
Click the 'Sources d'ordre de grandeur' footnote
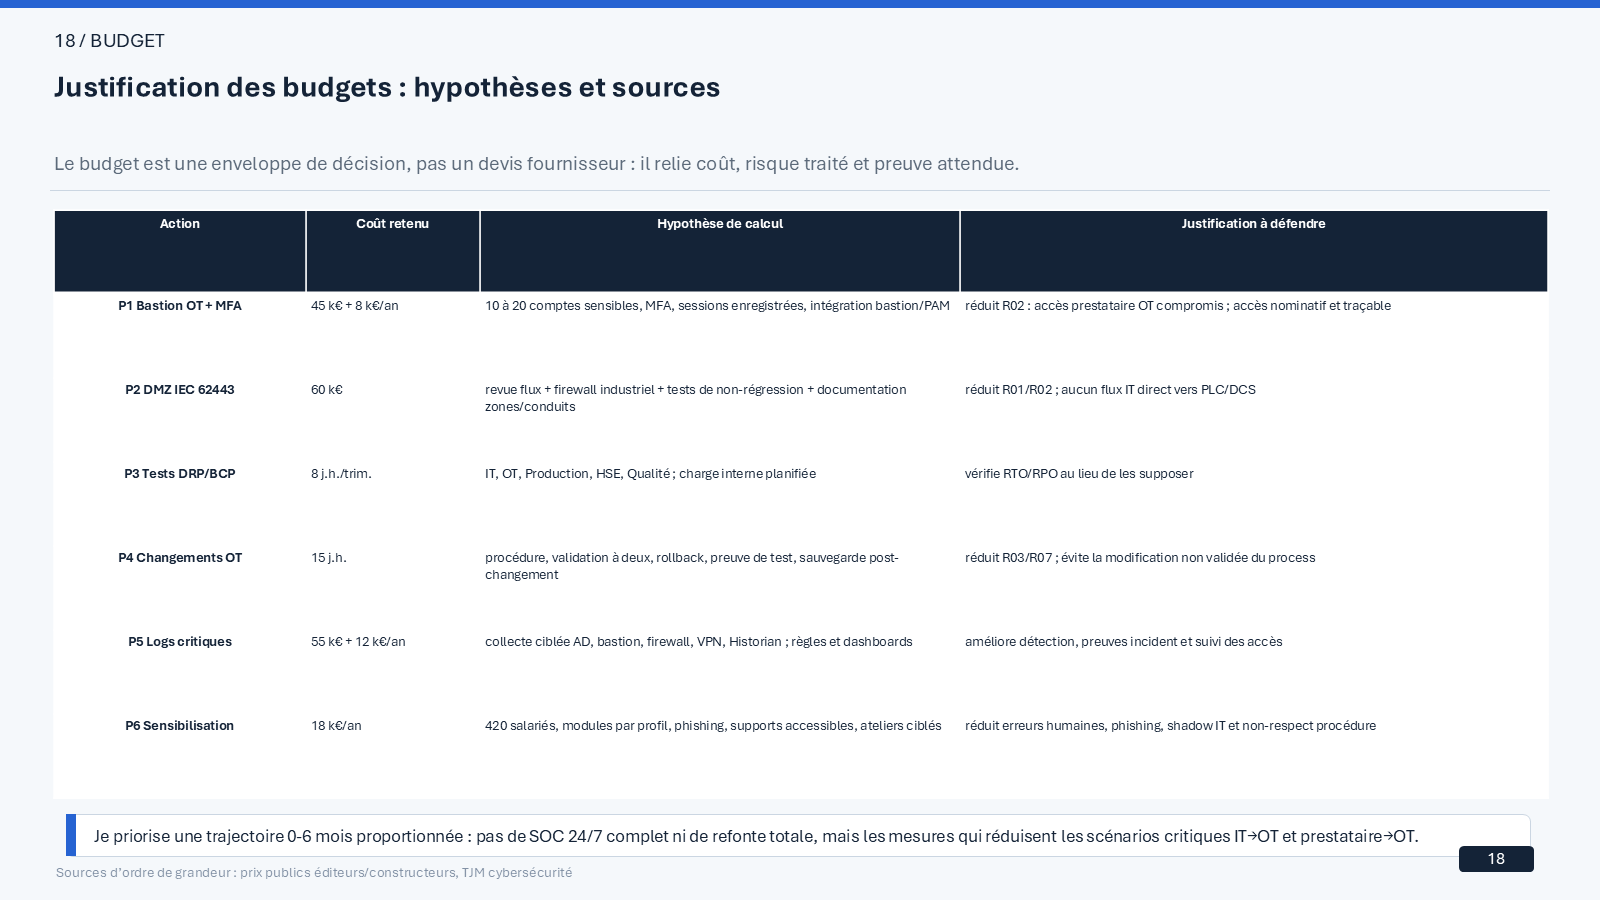tap(314, 873)
